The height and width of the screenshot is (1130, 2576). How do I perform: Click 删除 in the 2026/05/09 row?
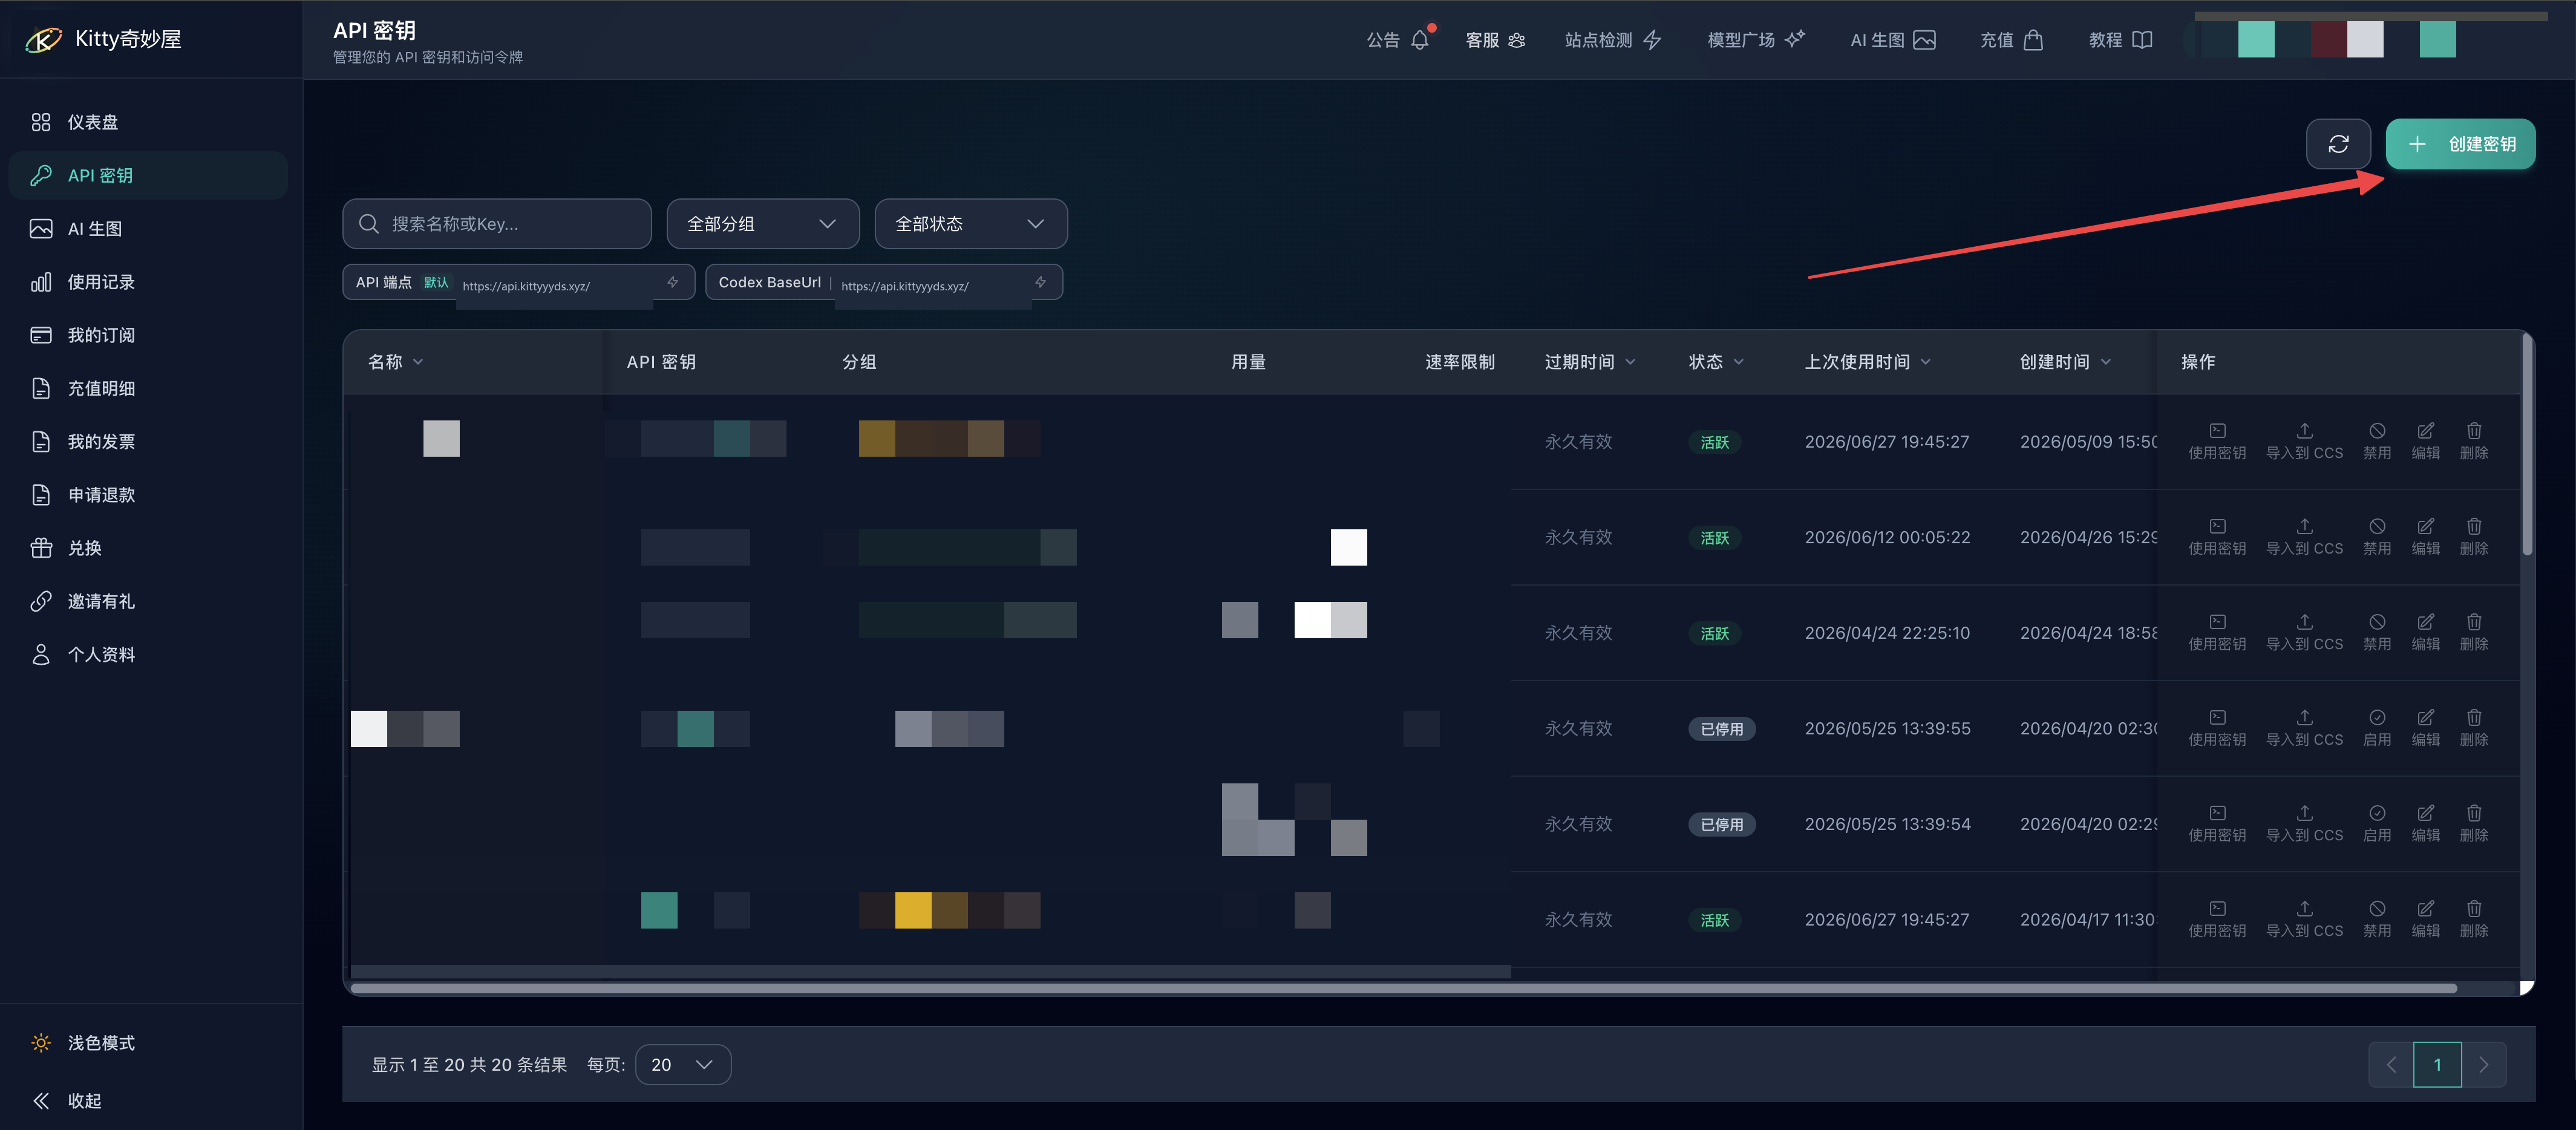[2474, 441]
